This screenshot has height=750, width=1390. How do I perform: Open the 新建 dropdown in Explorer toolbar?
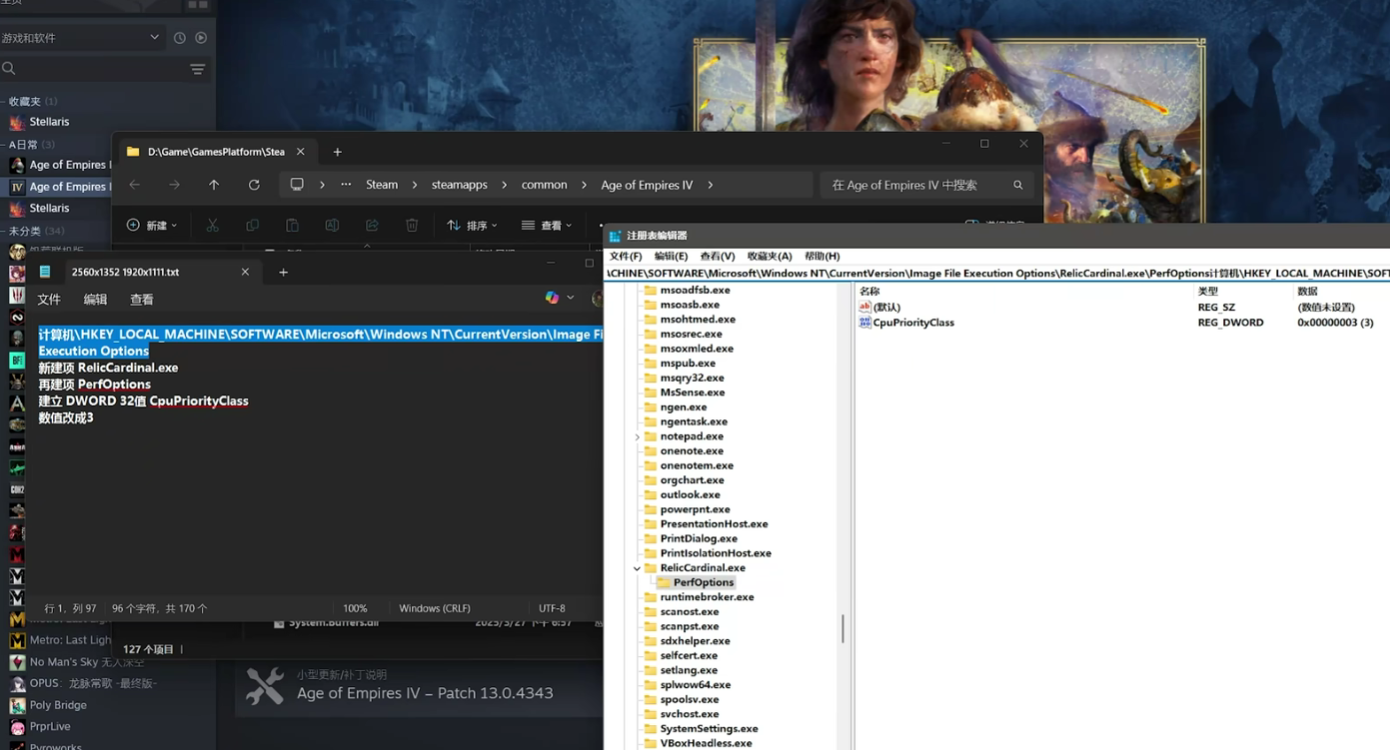click(x=152, y=226)
